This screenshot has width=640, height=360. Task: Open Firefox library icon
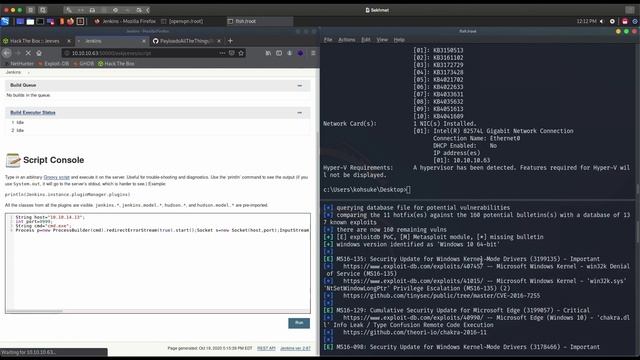tap(268, 53)
